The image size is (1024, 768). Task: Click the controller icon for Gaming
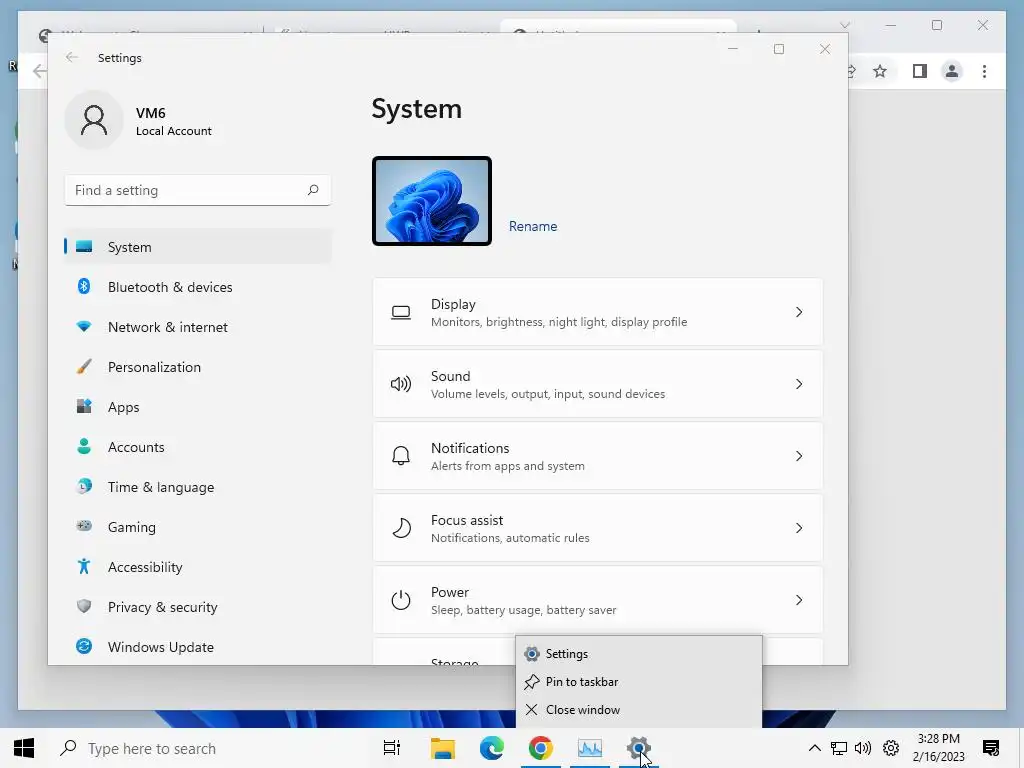coord(84,526)
